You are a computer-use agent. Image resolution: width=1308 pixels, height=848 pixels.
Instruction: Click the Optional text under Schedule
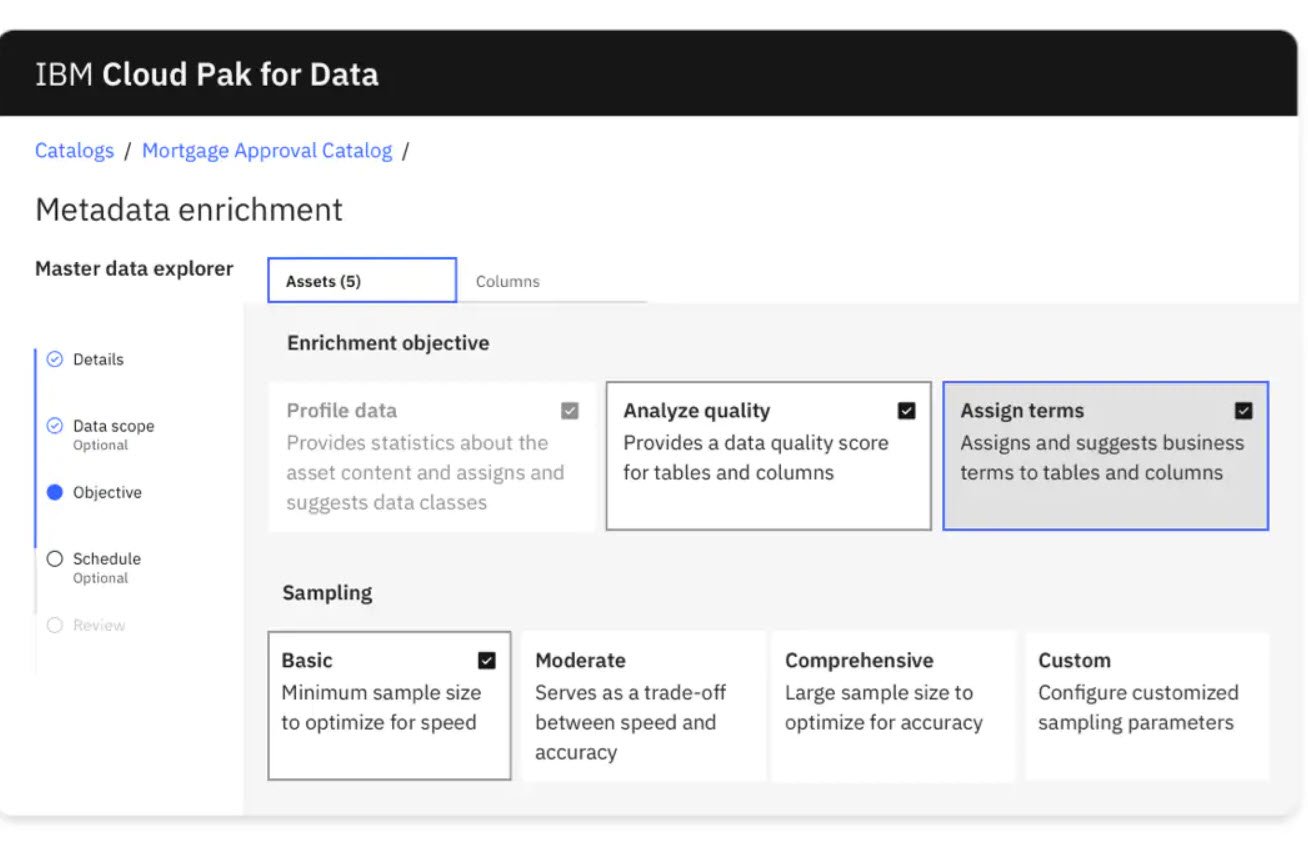point(100,578)
